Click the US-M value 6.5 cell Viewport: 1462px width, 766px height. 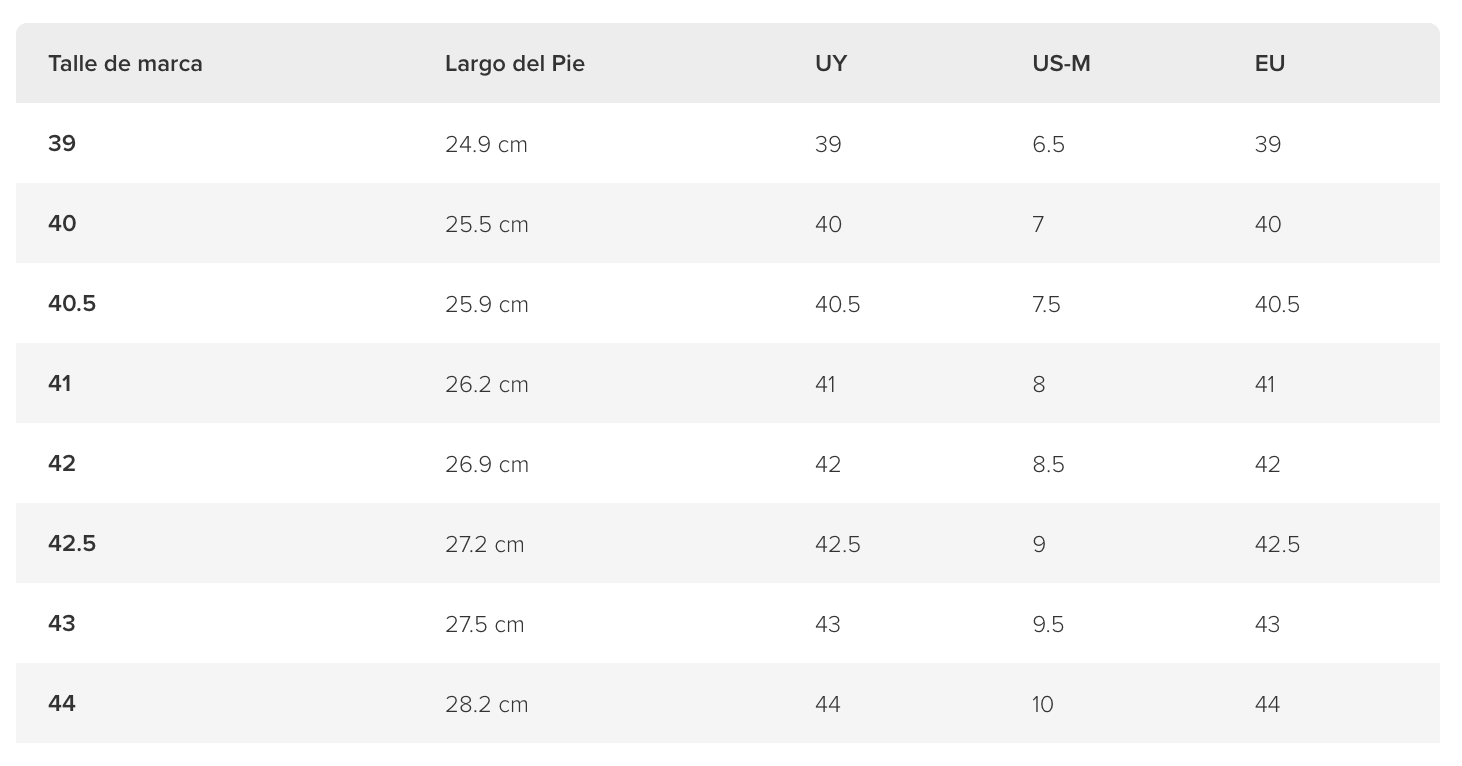coord(1048,145)
